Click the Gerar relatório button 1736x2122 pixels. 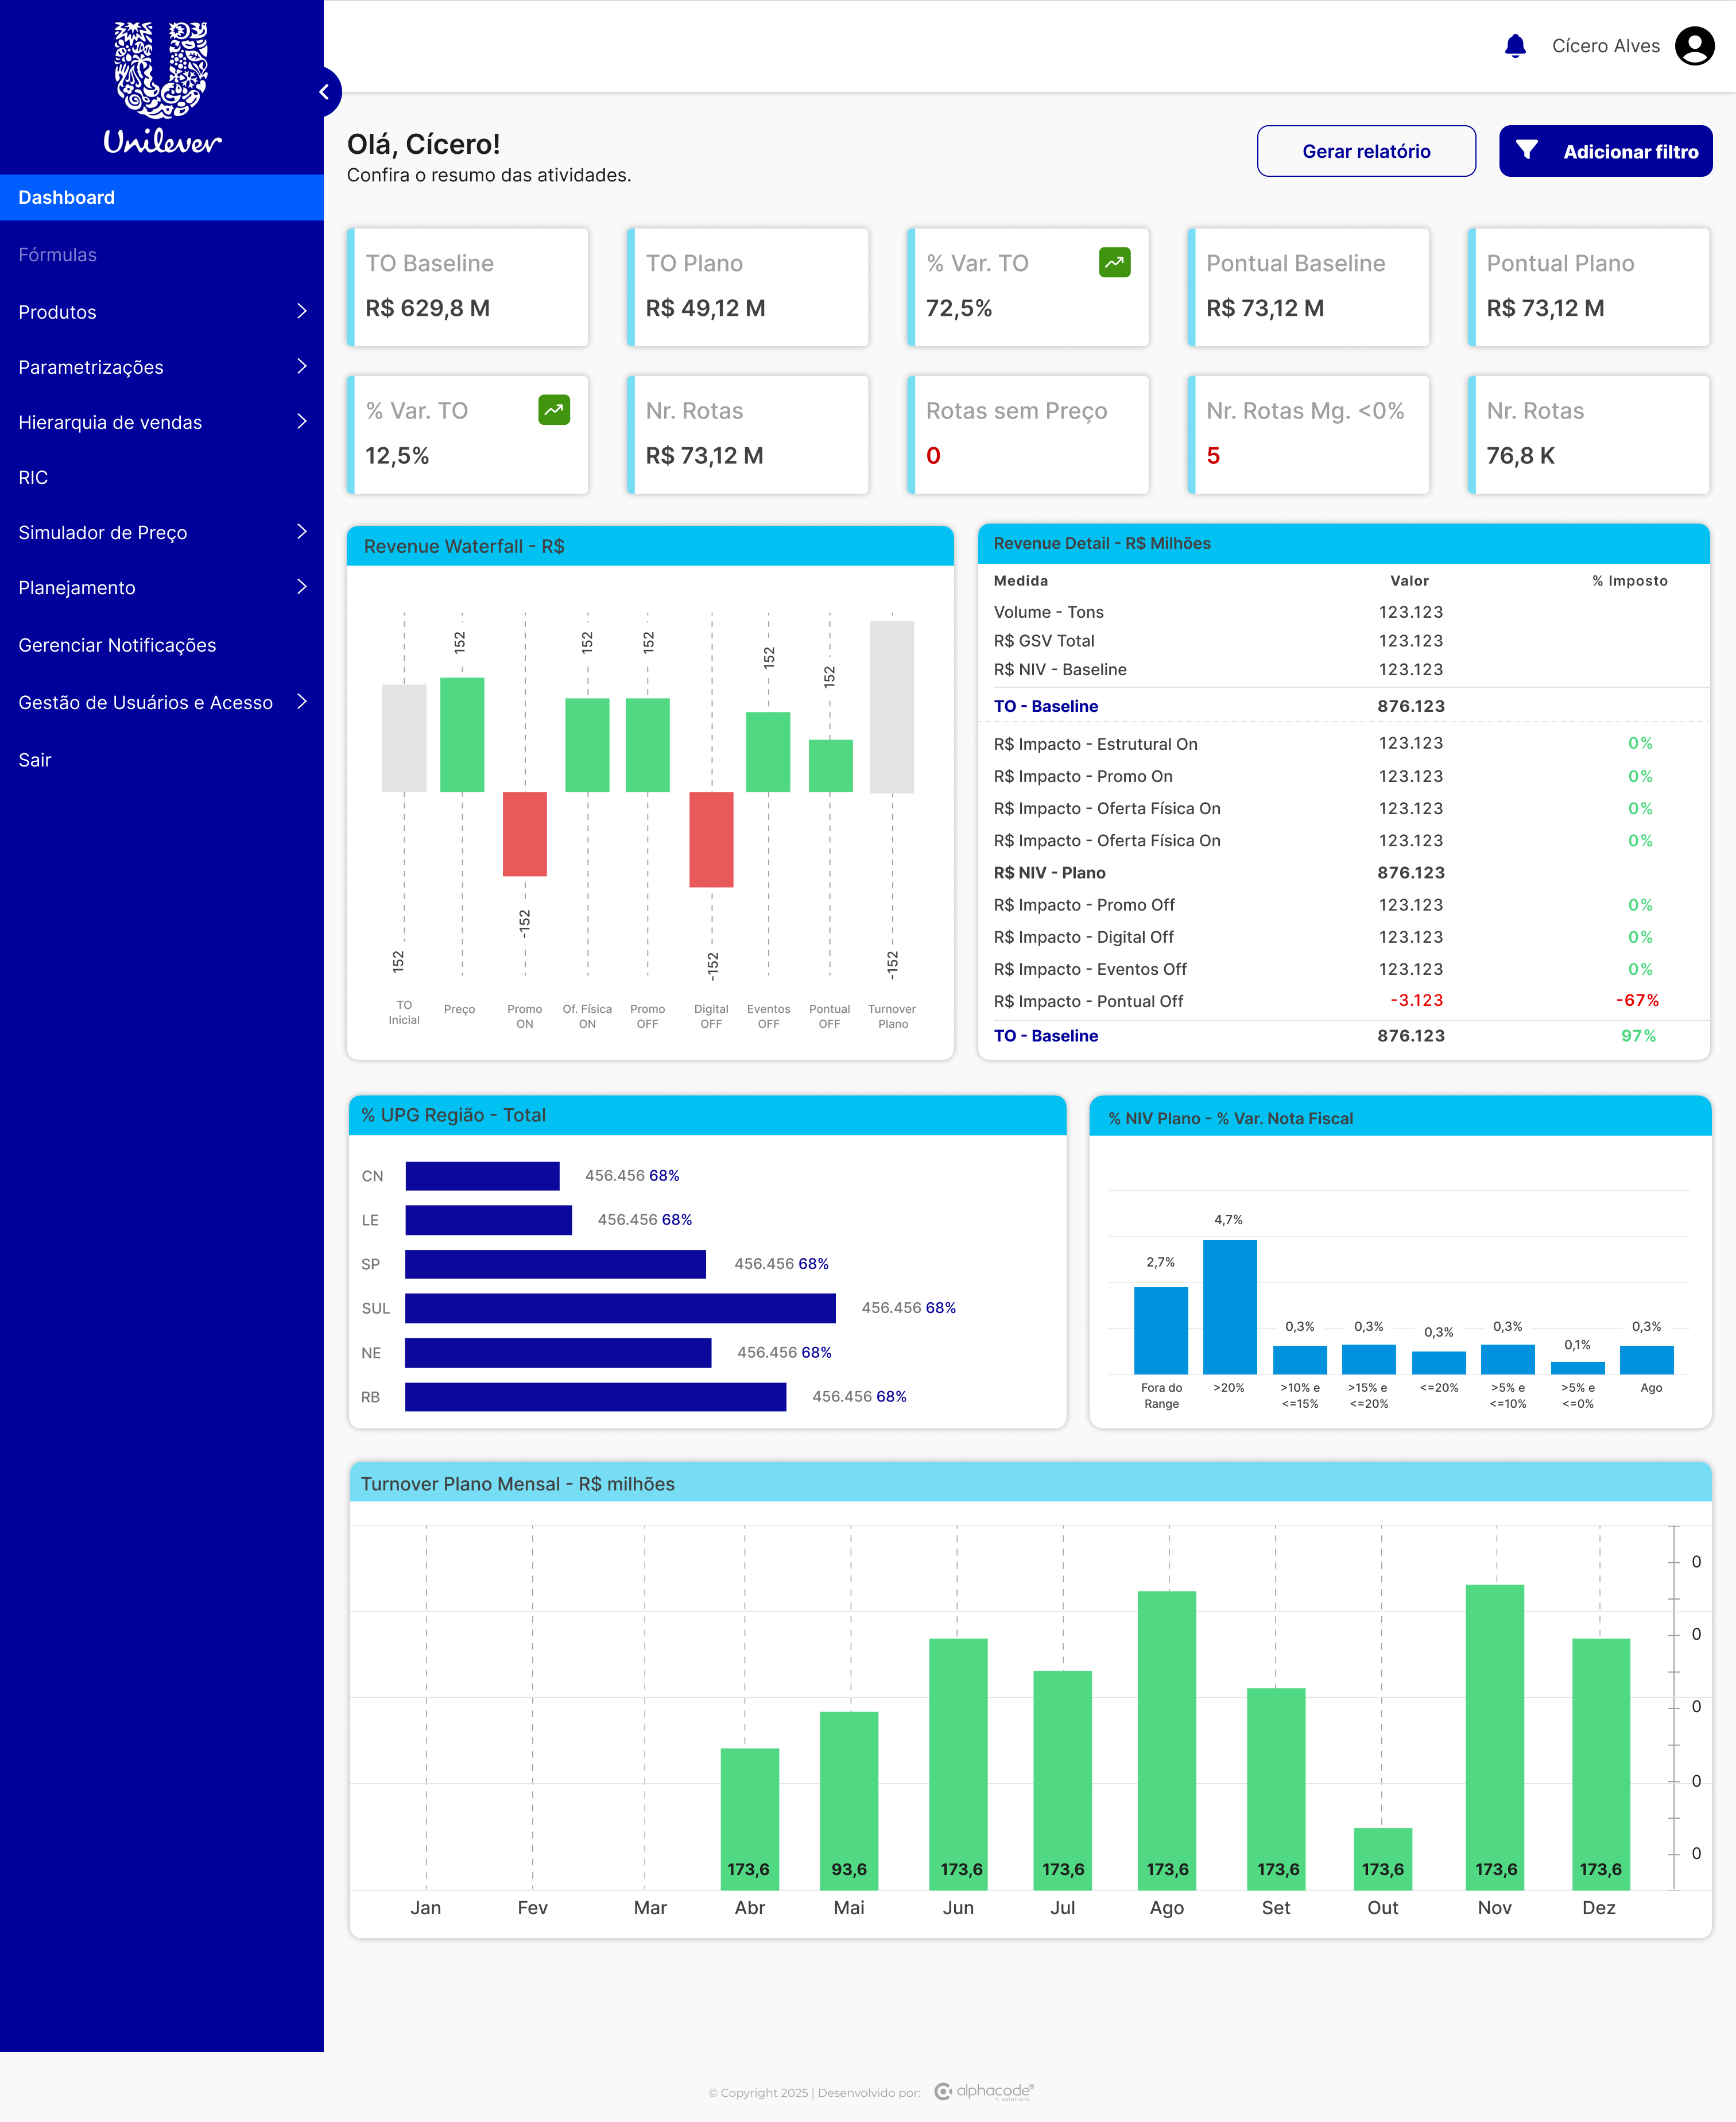(x=1366, y=151)
